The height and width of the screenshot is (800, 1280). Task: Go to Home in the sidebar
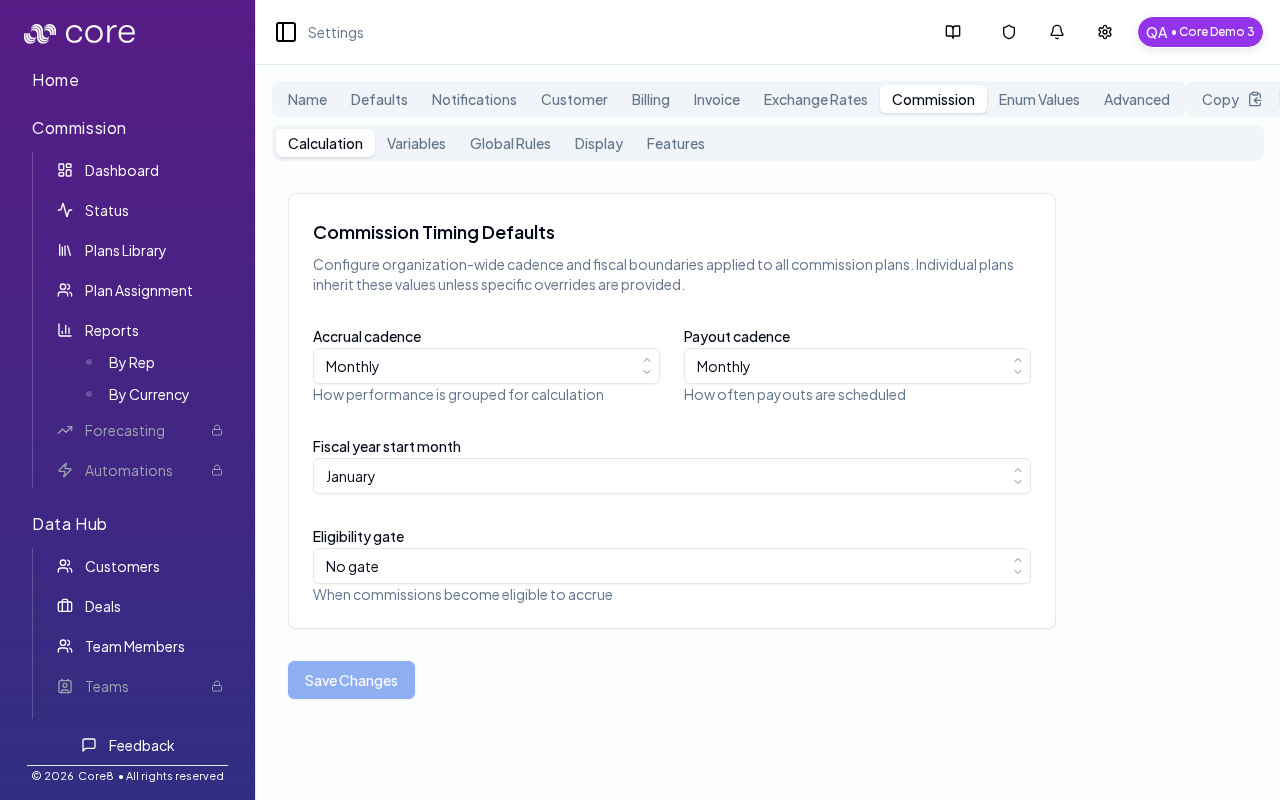coord(55,80)
